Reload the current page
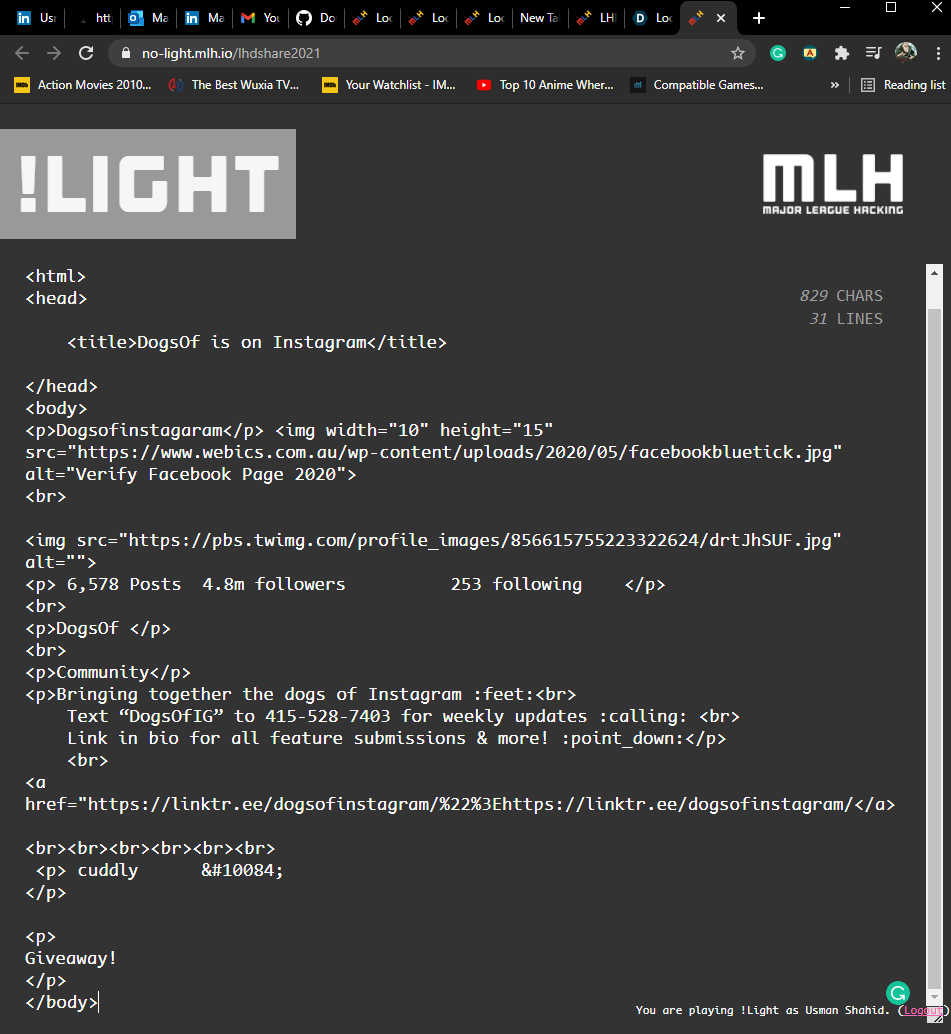The width and height of the screenshot is (951, 1034). point(86,53)
